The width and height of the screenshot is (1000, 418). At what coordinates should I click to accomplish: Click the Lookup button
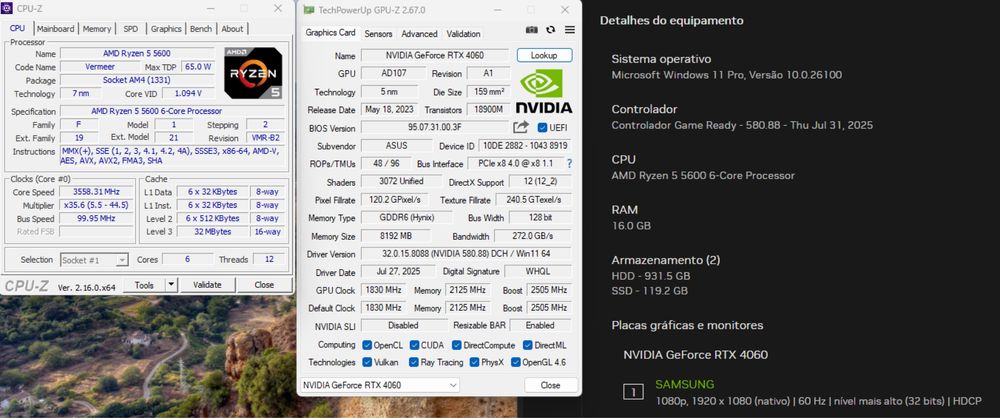544,56
